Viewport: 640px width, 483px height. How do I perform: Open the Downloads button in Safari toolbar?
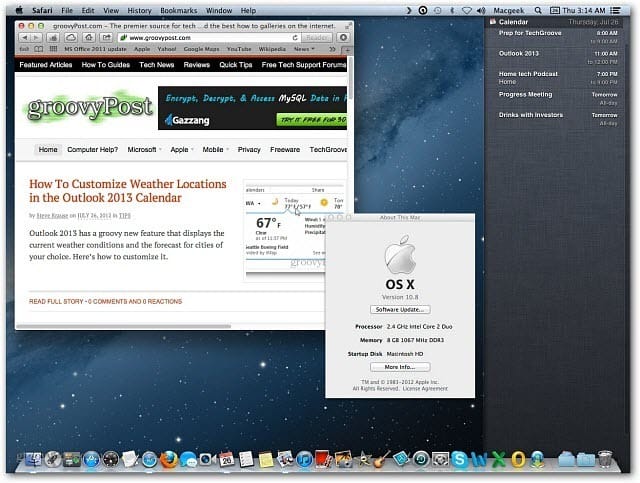344,38
